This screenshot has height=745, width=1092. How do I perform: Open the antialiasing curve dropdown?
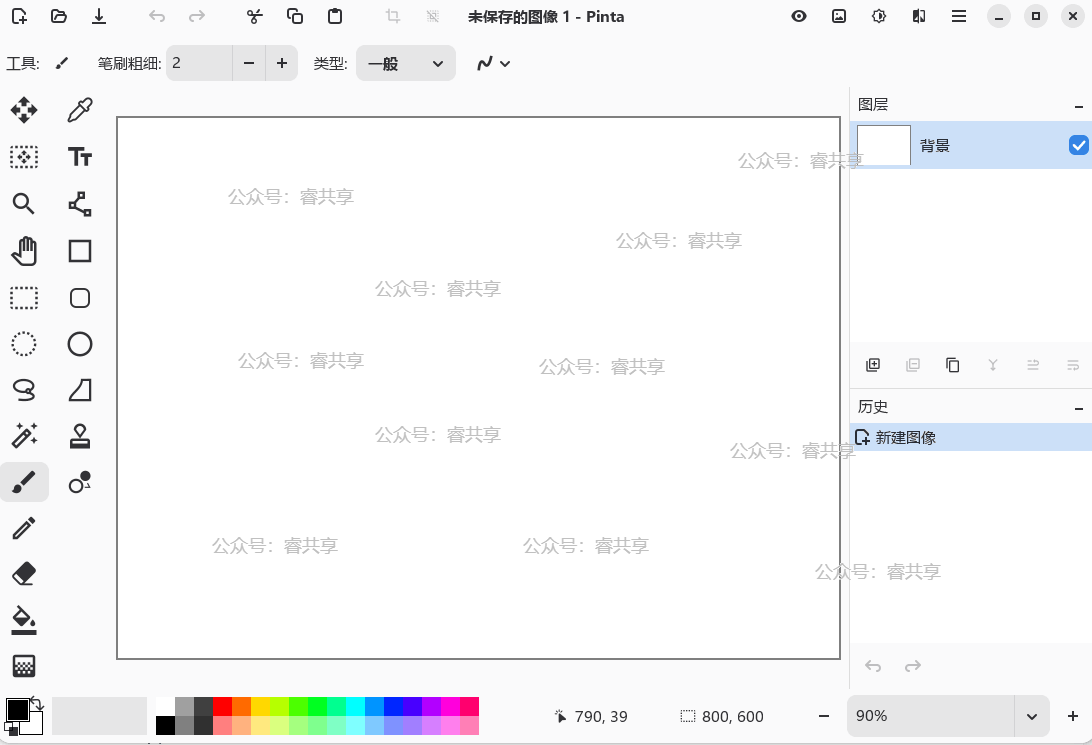coord(493,63)
